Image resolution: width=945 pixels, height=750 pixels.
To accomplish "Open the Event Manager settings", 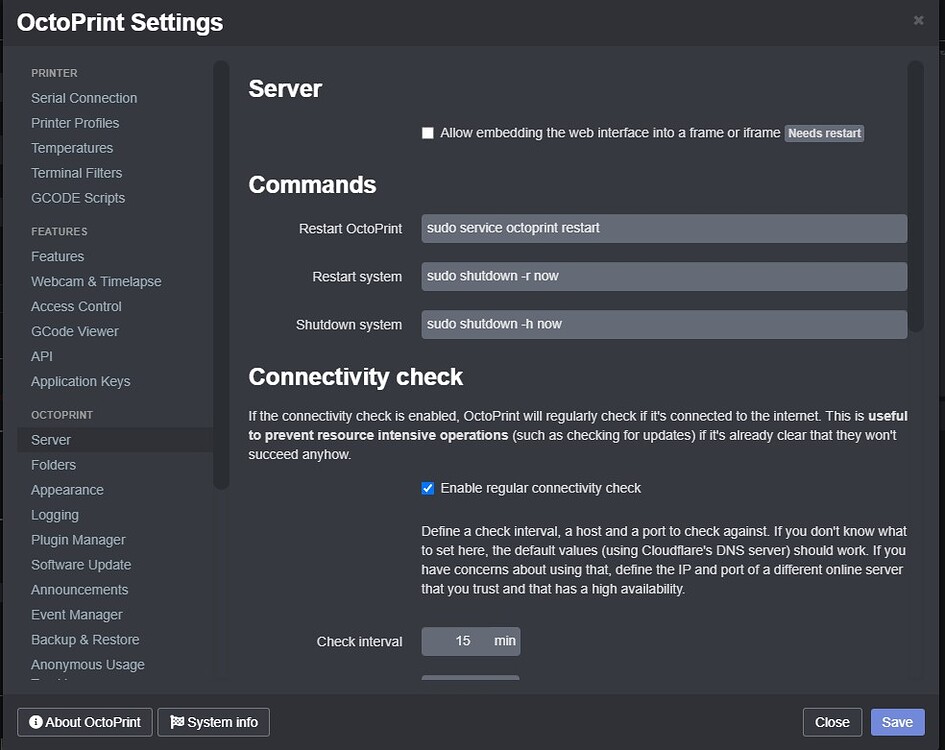I will pyautogui.click(x=75, y=614).
